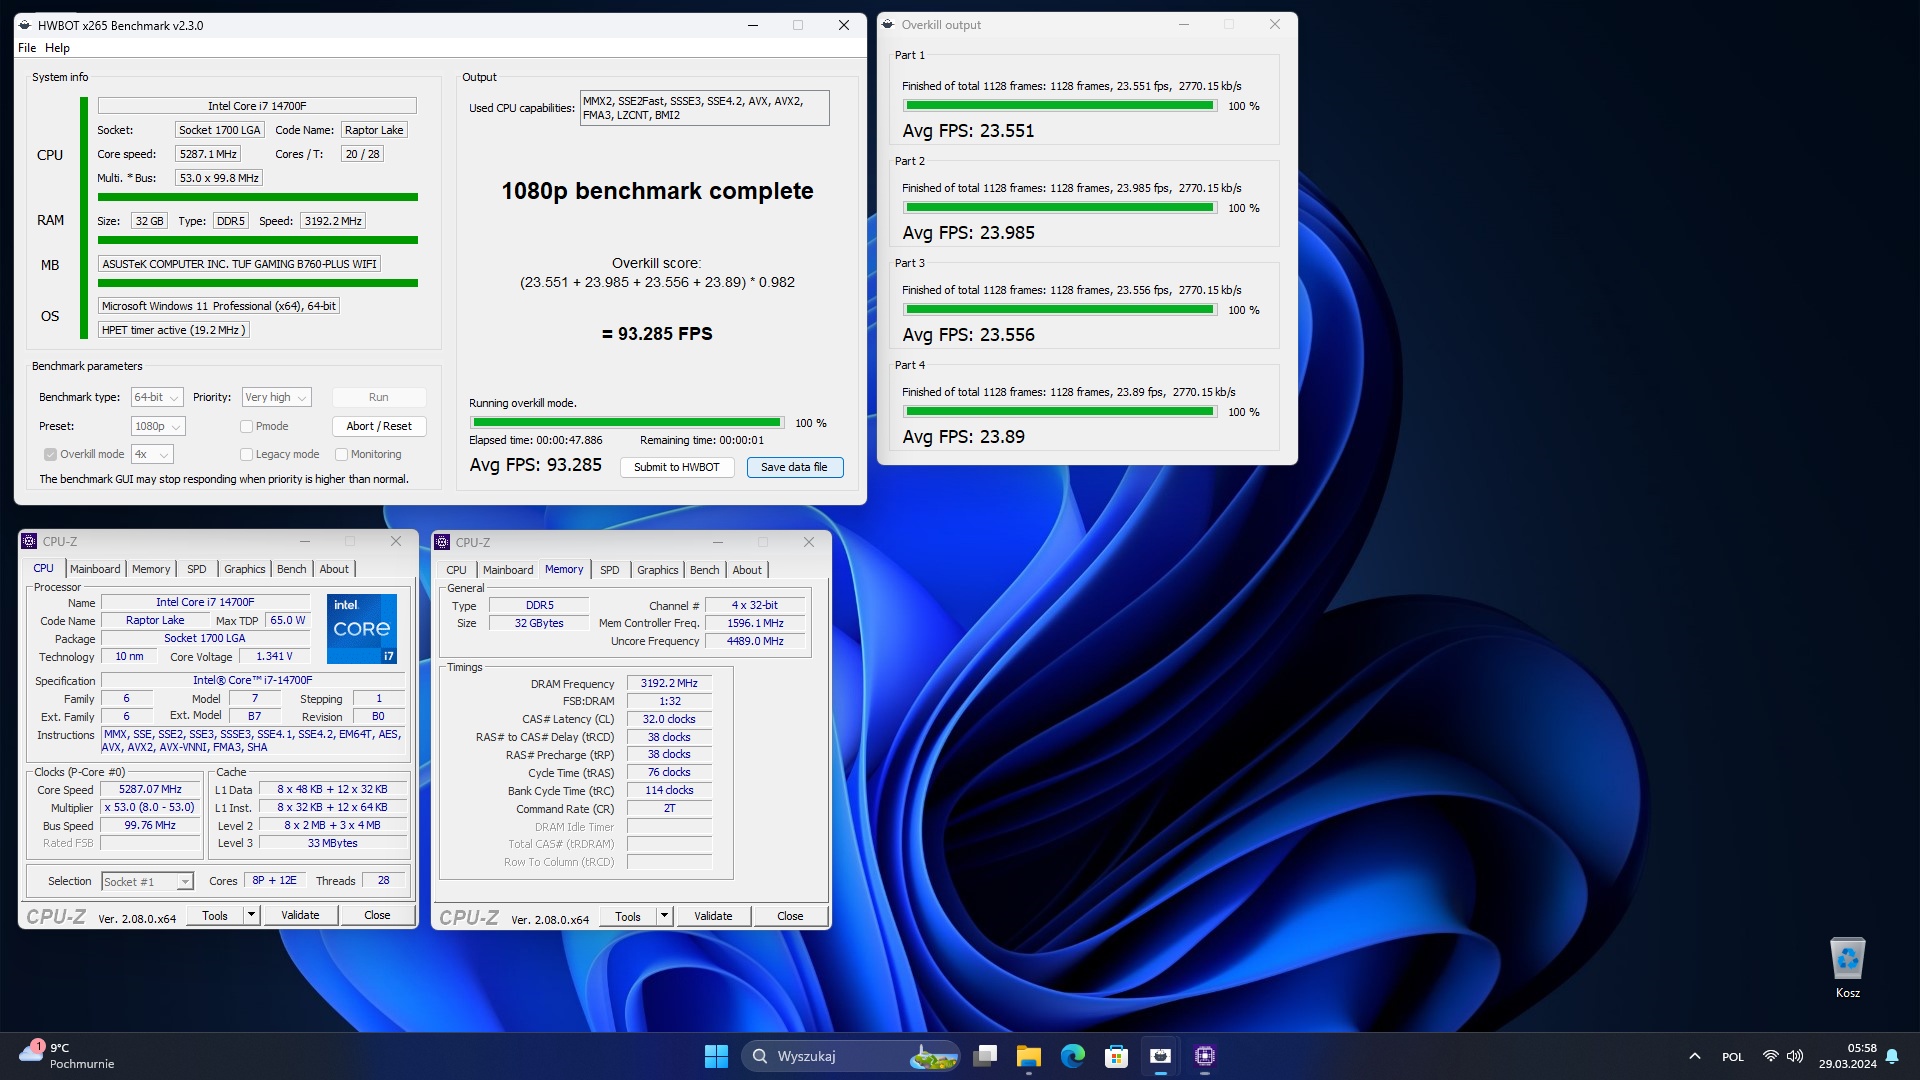This screenshot has height=1080, width=1920.
Task: Click the Abort / Reset button
Action: 379,426
